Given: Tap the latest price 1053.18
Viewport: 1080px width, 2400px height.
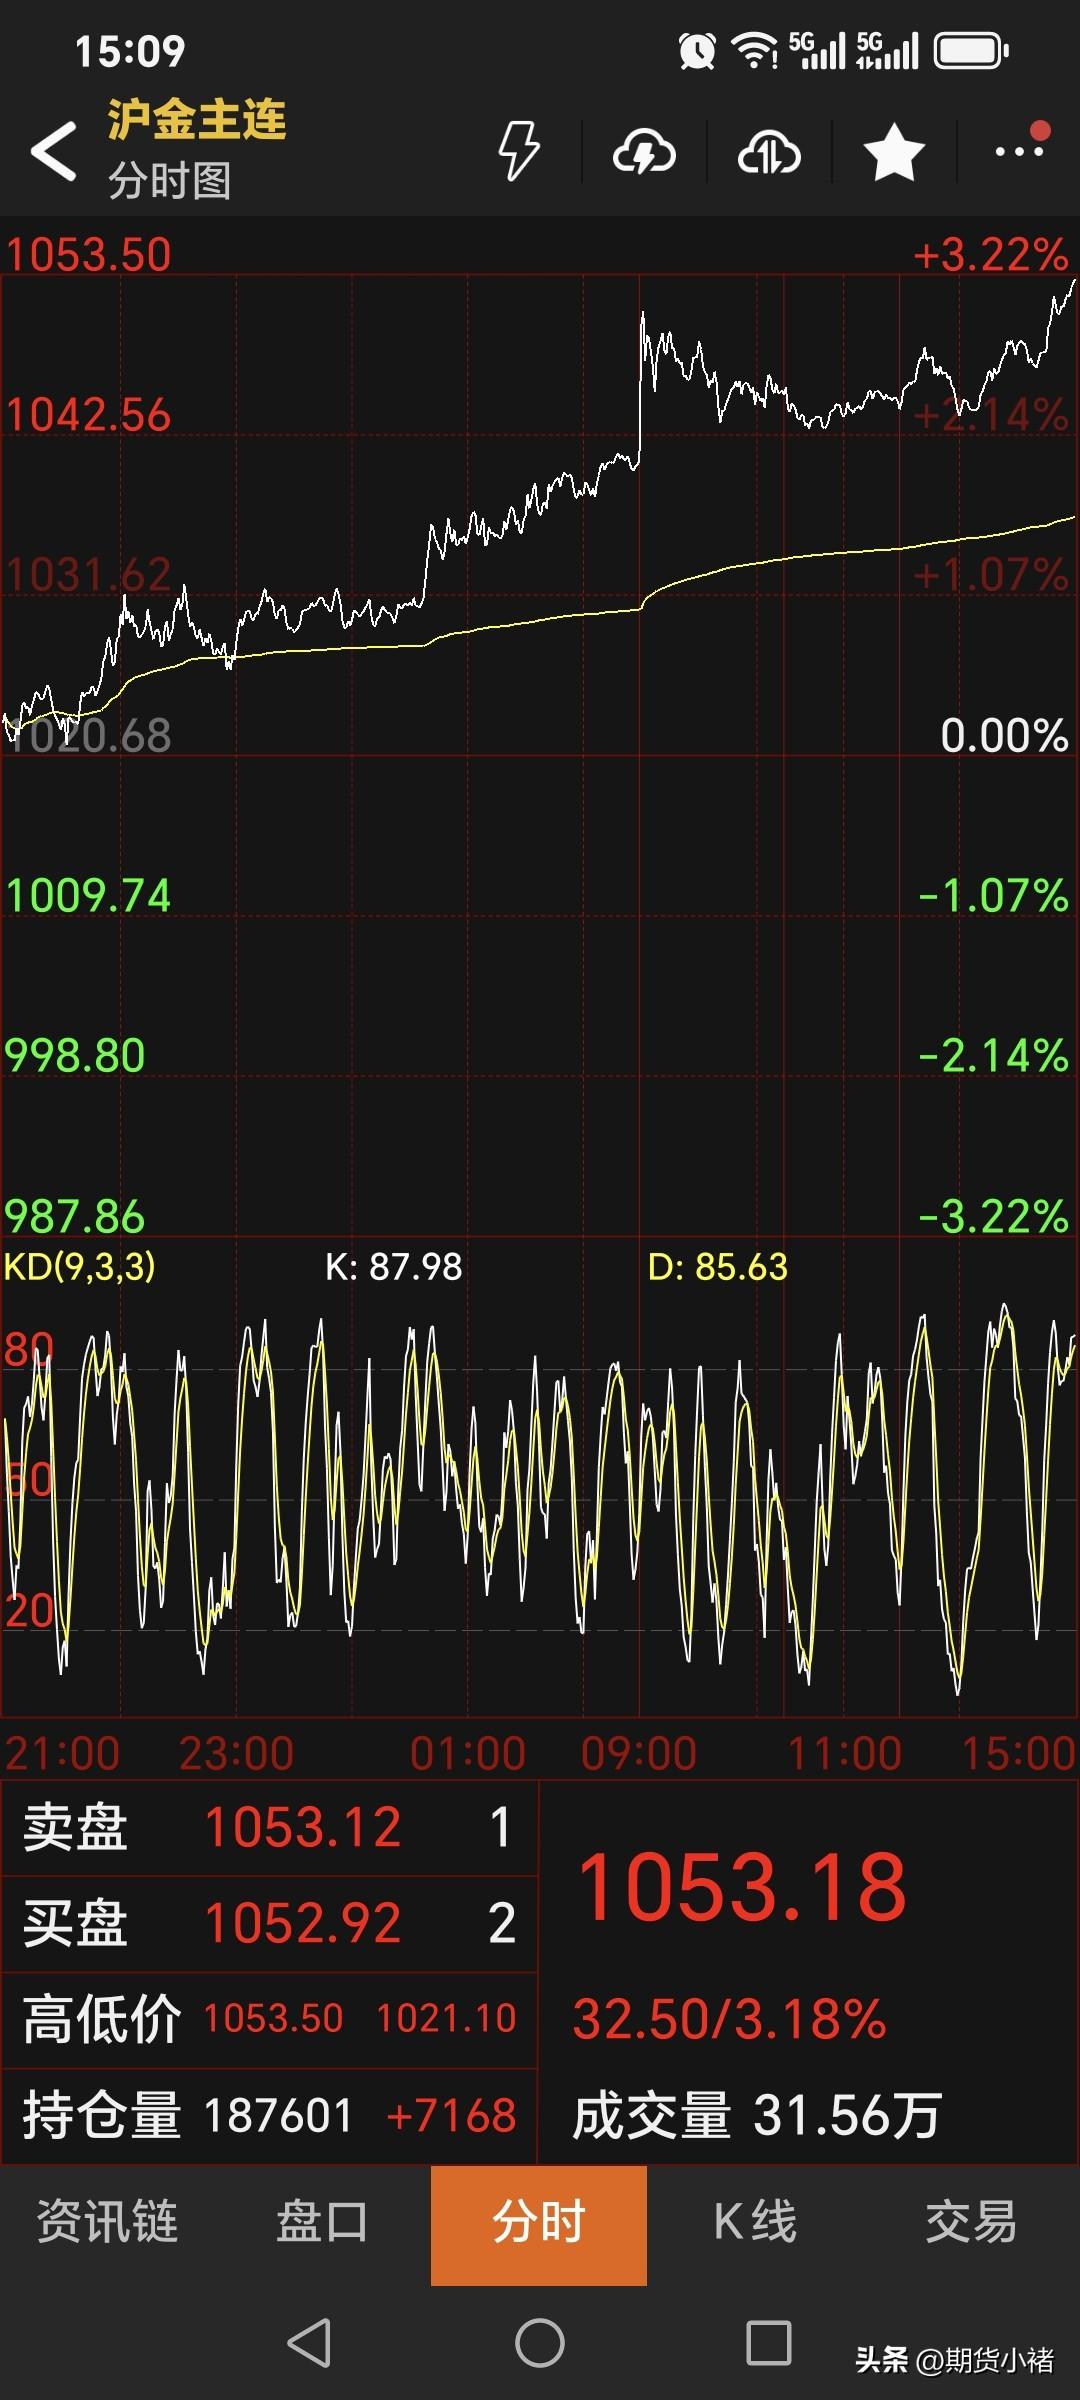Looking at the screenshot, I should point(743,1888).
